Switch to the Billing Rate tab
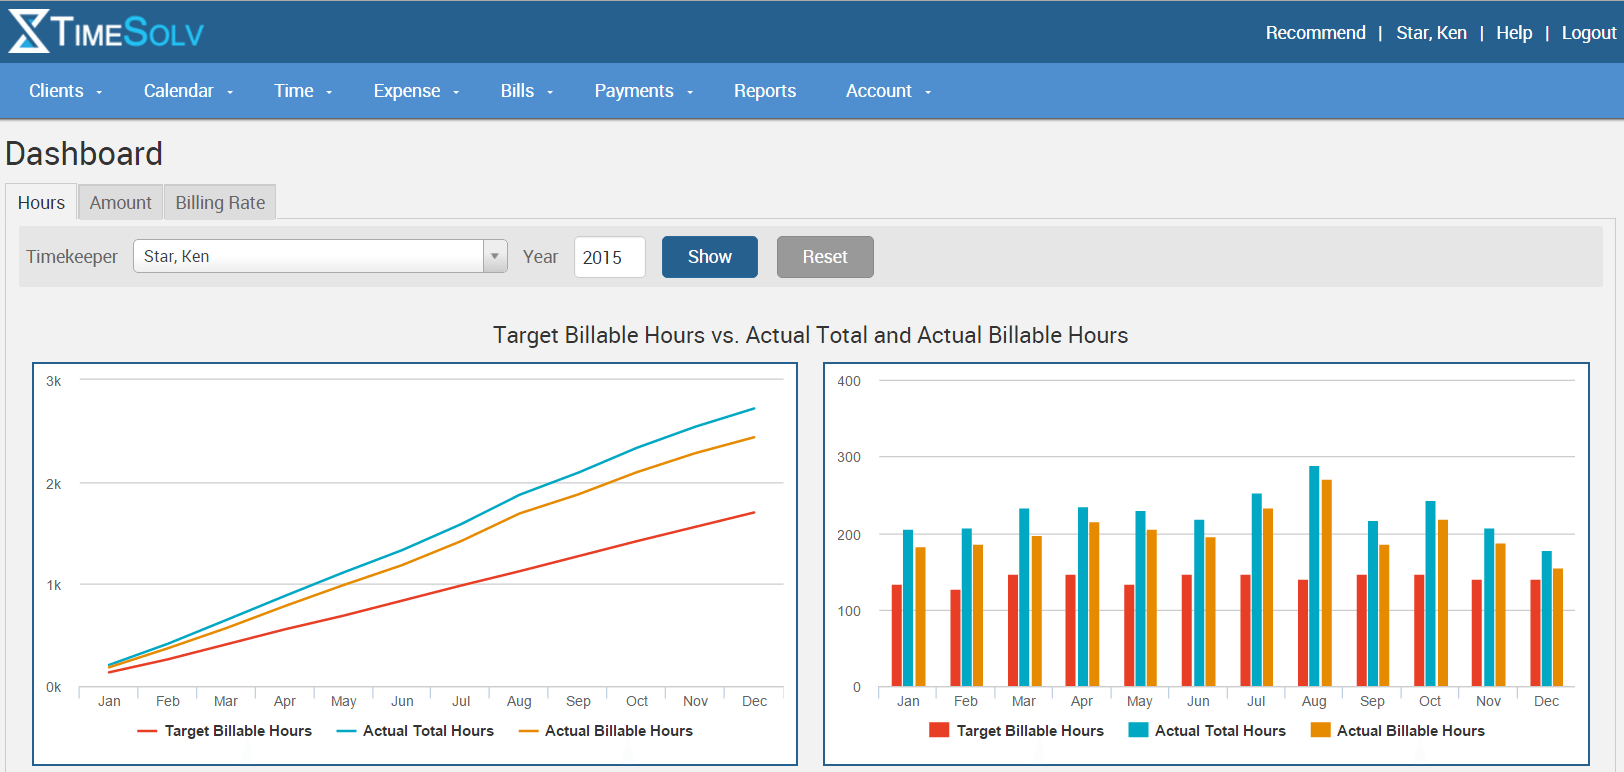The width and height of the screenshot is (1624, 772). 220,203
